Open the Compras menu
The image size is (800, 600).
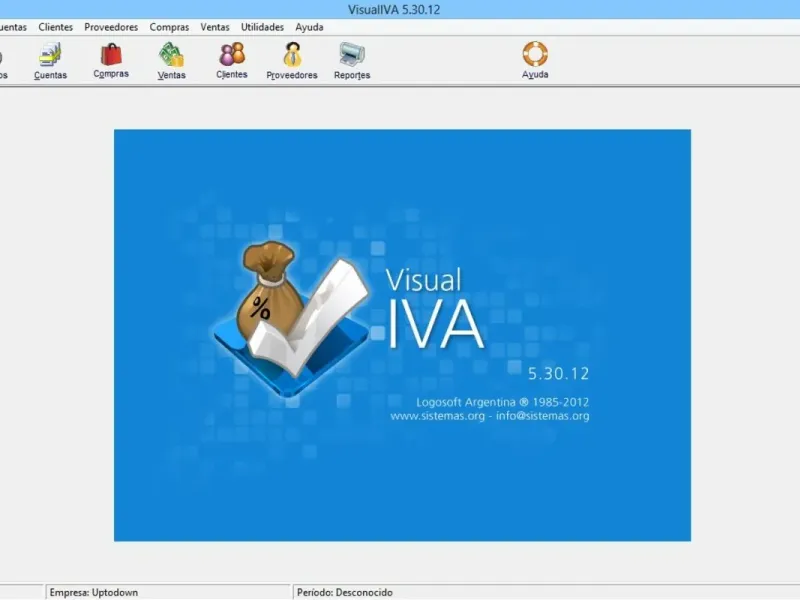click(x=169, y=27)
